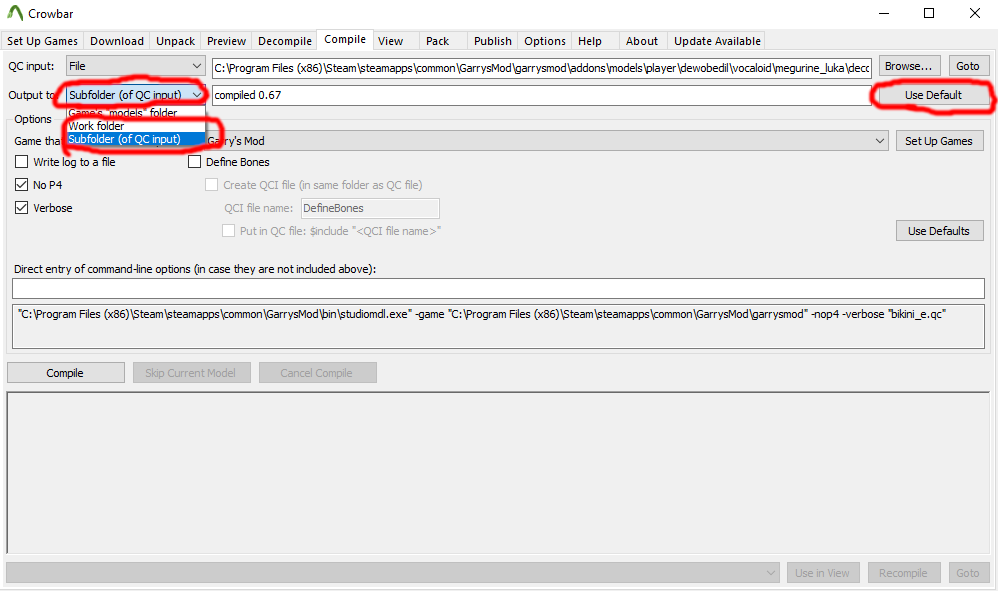Maximize the Crowbar window

[929, 13]
